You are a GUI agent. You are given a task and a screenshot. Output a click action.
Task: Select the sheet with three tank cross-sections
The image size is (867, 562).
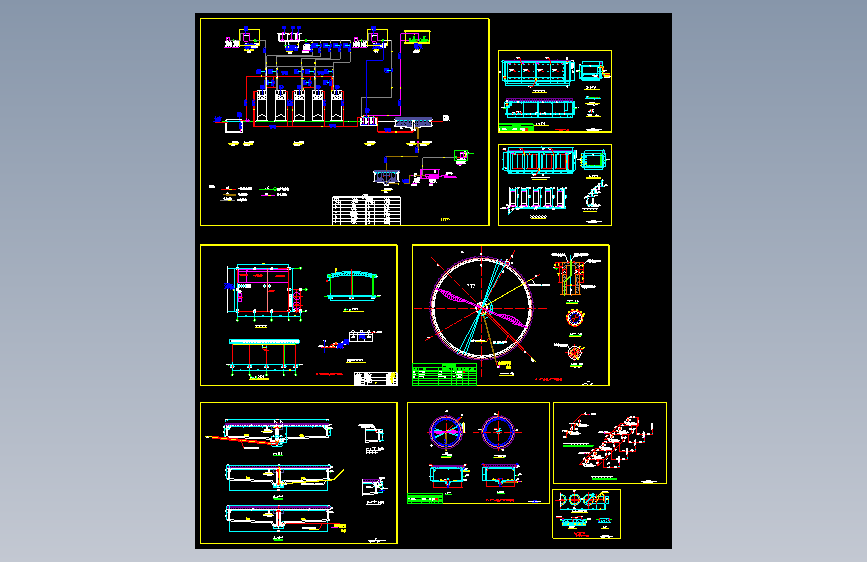[x=299, y=473]
